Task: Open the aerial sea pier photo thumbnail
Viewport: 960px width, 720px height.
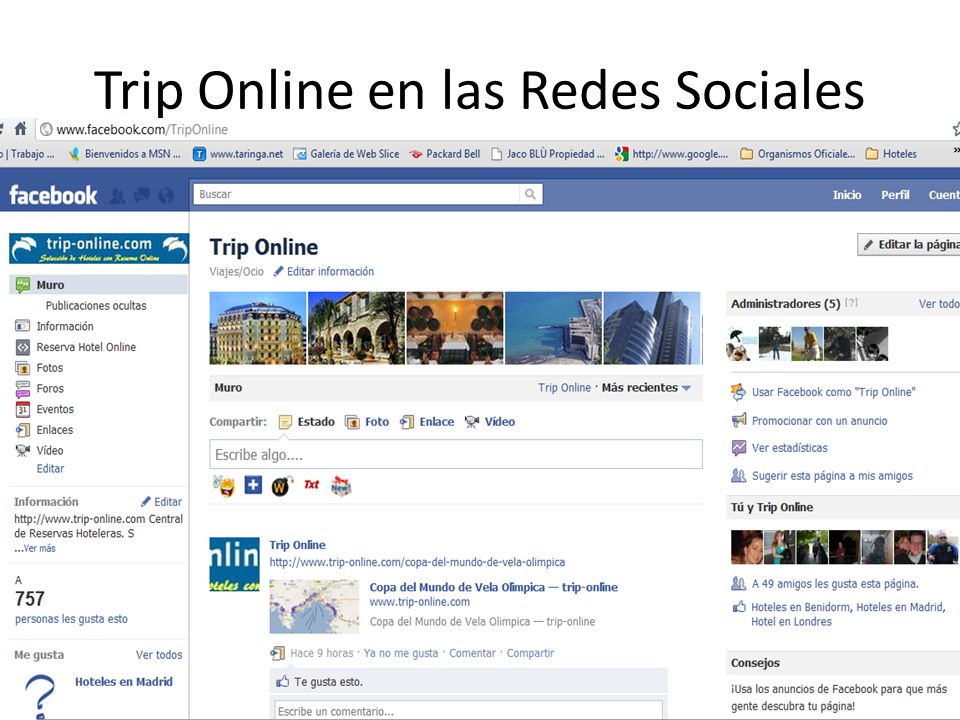Action: pos(553,328)
